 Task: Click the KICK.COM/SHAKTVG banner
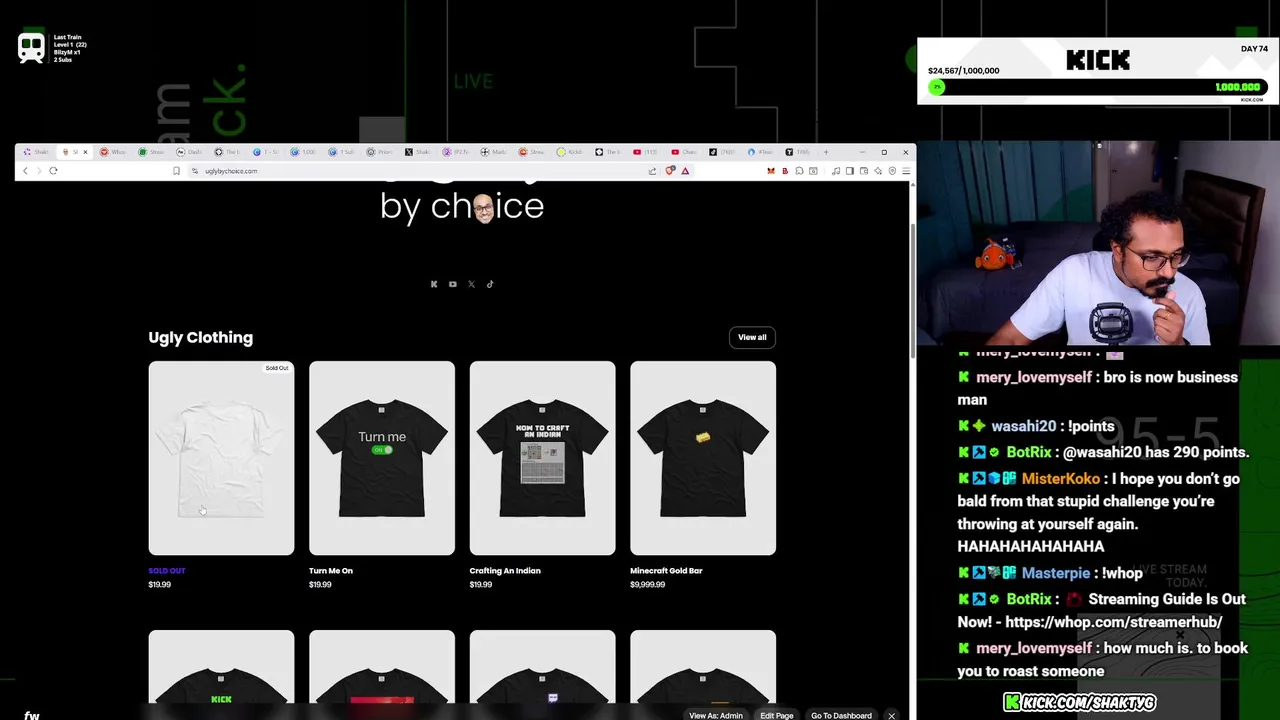point(1080,703)
